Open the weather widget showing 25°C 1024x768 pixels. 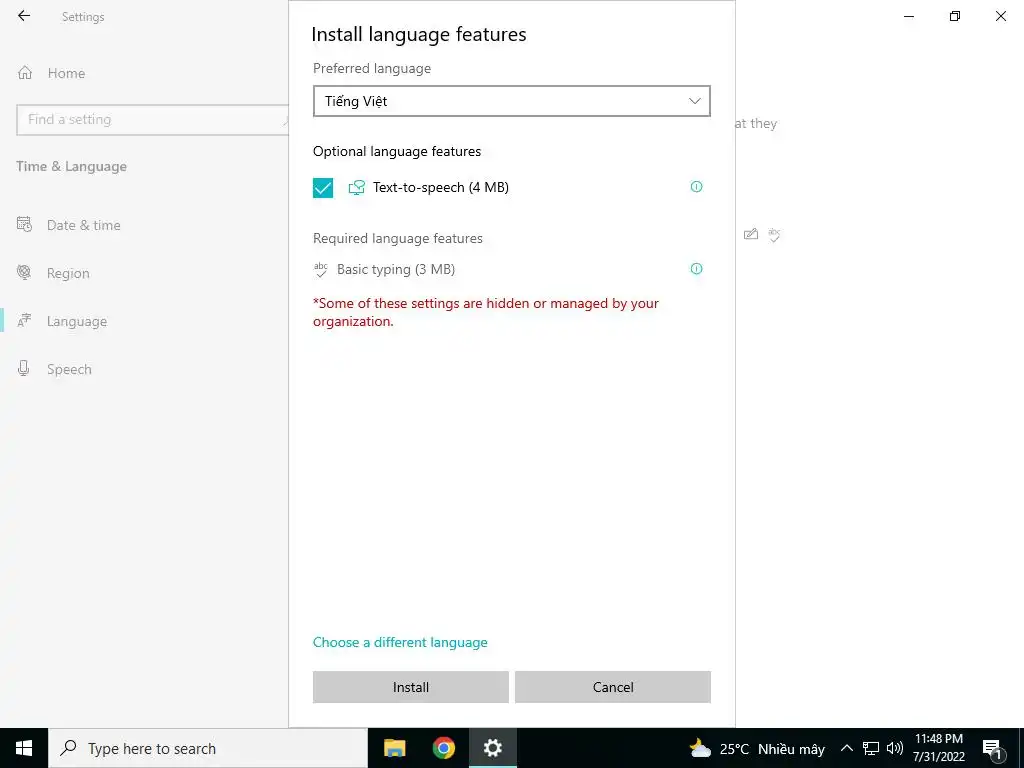(758, 748)
